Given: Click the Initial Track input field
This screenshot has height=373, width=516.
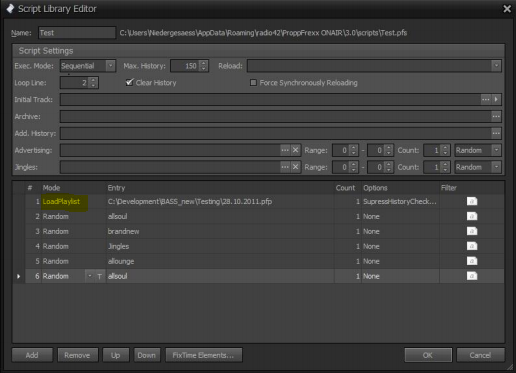Looking at the screenshot, I should click(270, 99).
